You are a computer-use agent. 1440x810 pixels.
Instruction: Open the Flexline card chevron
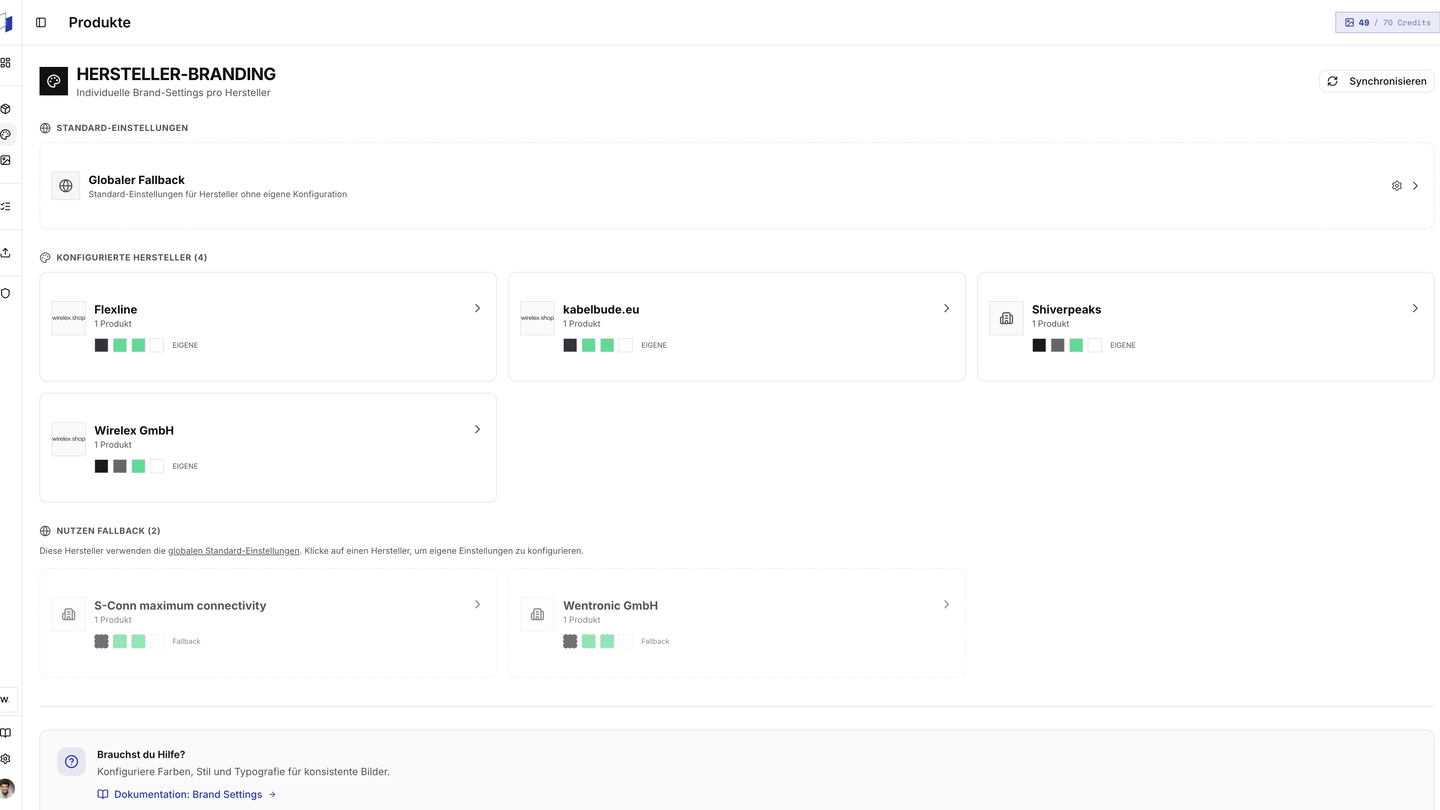click(477, 308)
